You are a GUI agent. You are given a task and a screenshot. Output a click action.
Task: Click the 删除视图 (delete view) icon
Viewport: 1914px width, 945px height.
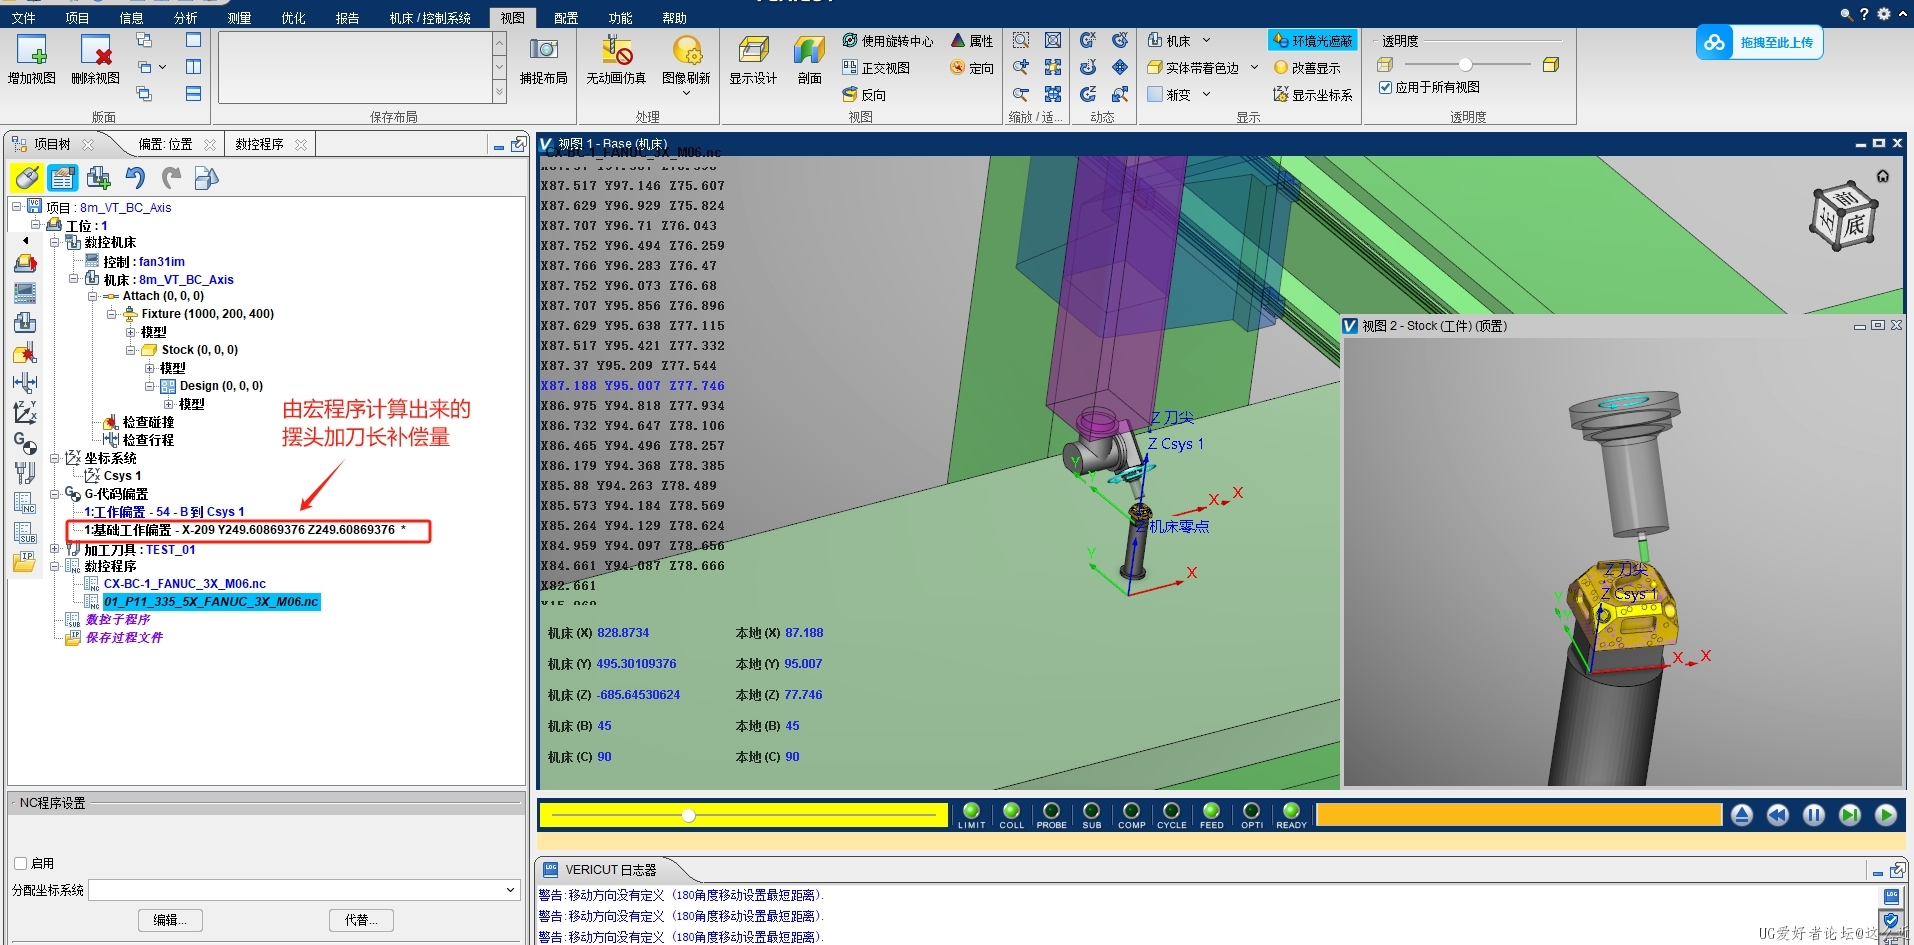pos(96,50)
